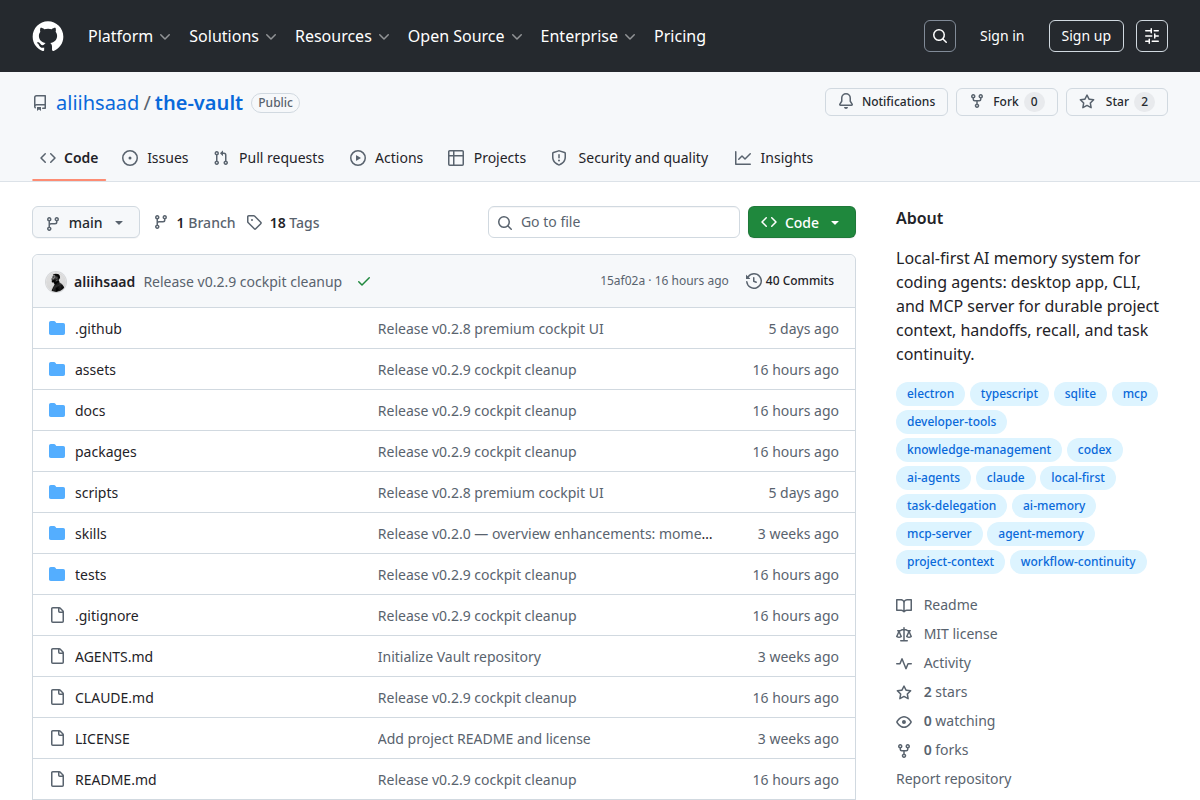Screen dimensions: 1200x800
Task: Open the green Code dropdown button
Action: coord(802,222)
